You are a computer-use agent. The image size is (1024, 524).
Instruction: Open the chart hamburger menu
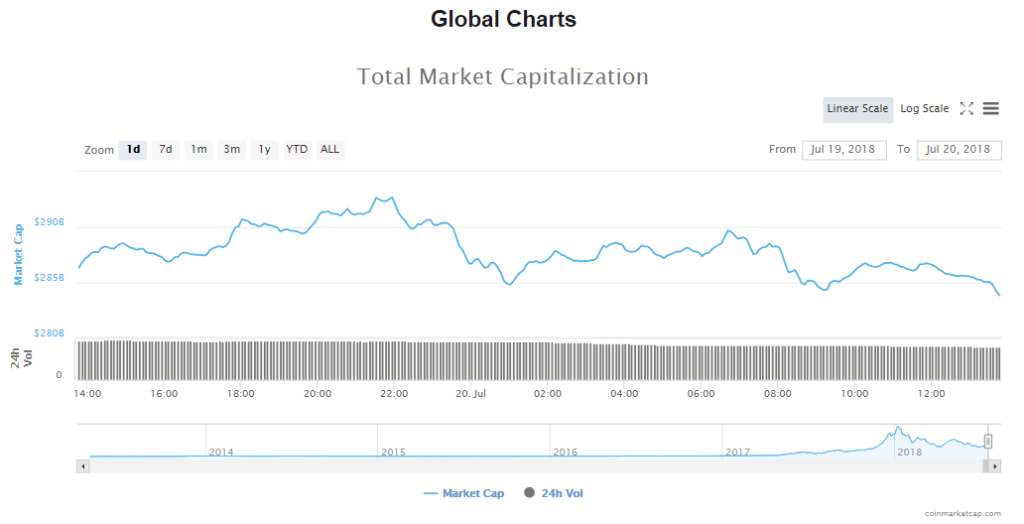pyautogui.click(x=991, y=109)
